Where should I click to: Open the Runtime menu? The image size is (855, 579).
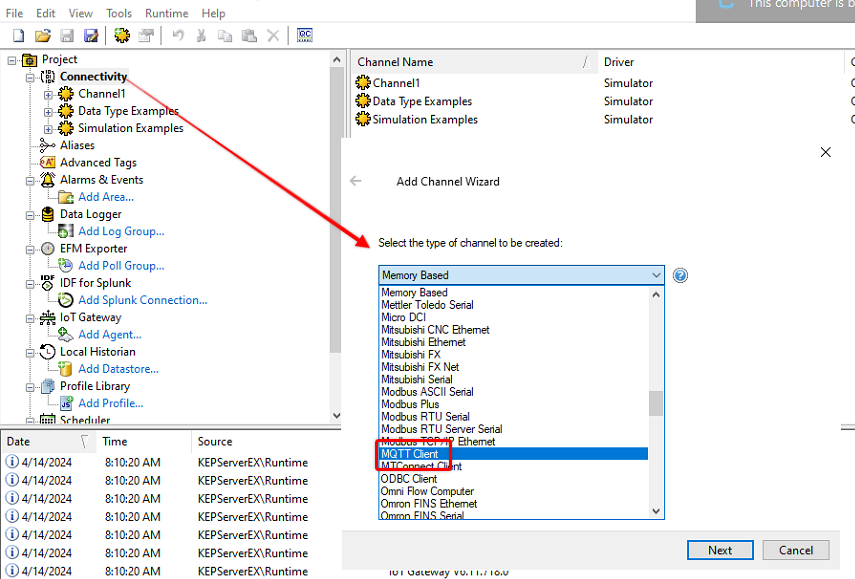pyautogui.click(x=166, y=13)
